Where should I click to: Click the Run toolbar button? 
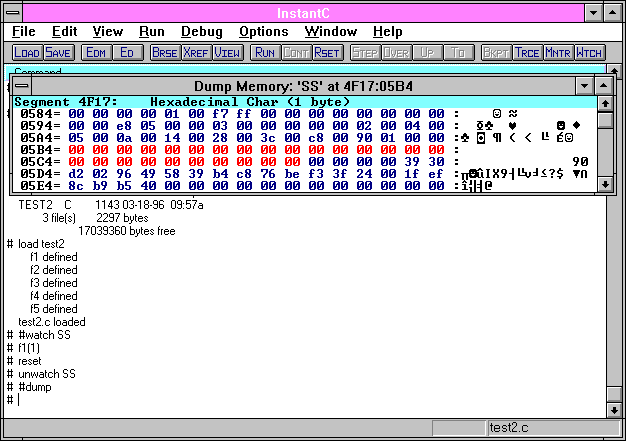[265, 52]
